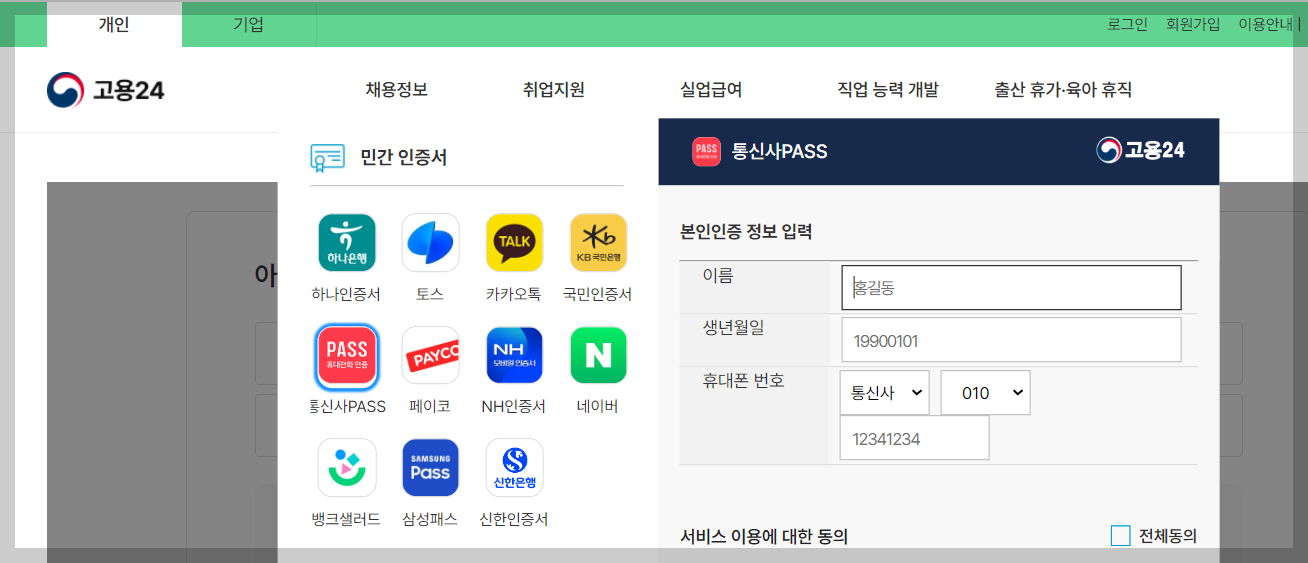Click the 페이코 label text
1308x563 pixels.
(x=430, y=406)
